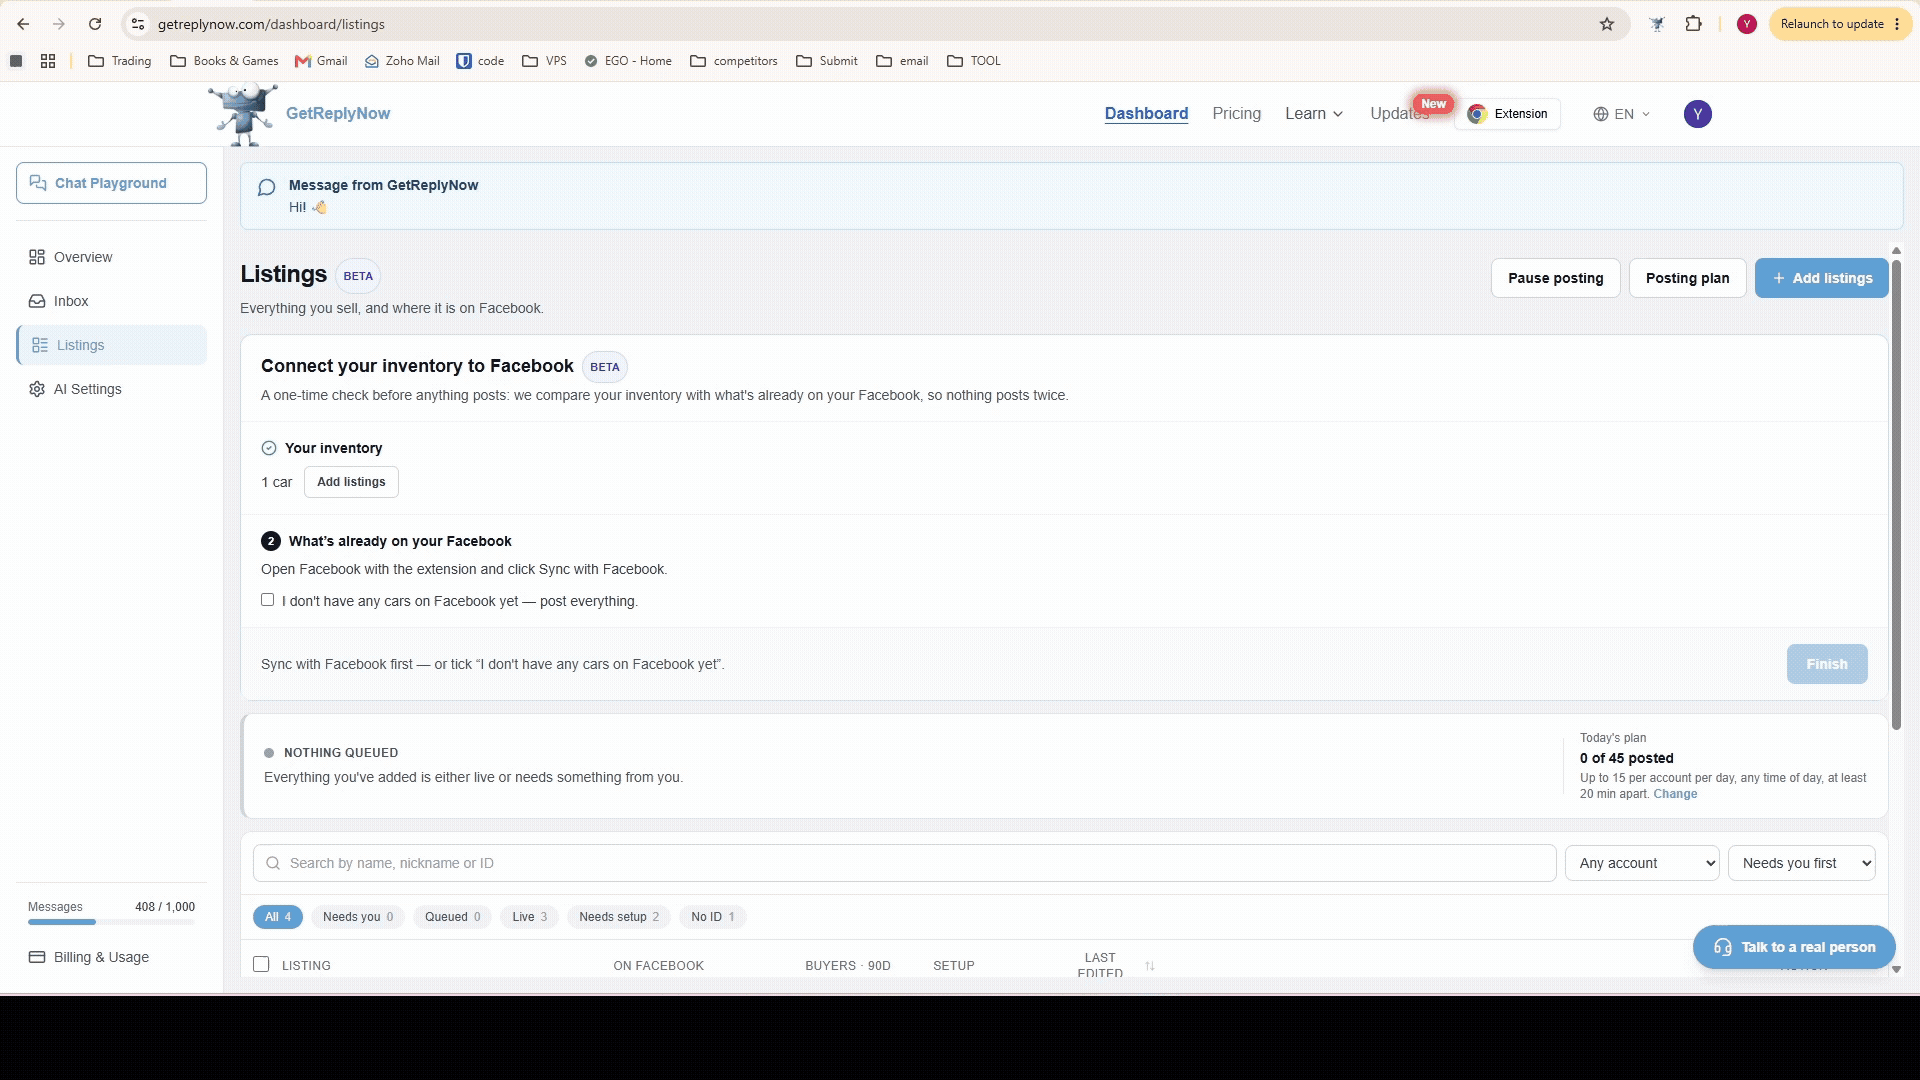Open Talk to a real person chat
The height and width of the screenshot is (1080, 1920).
tap(1794, 947)
